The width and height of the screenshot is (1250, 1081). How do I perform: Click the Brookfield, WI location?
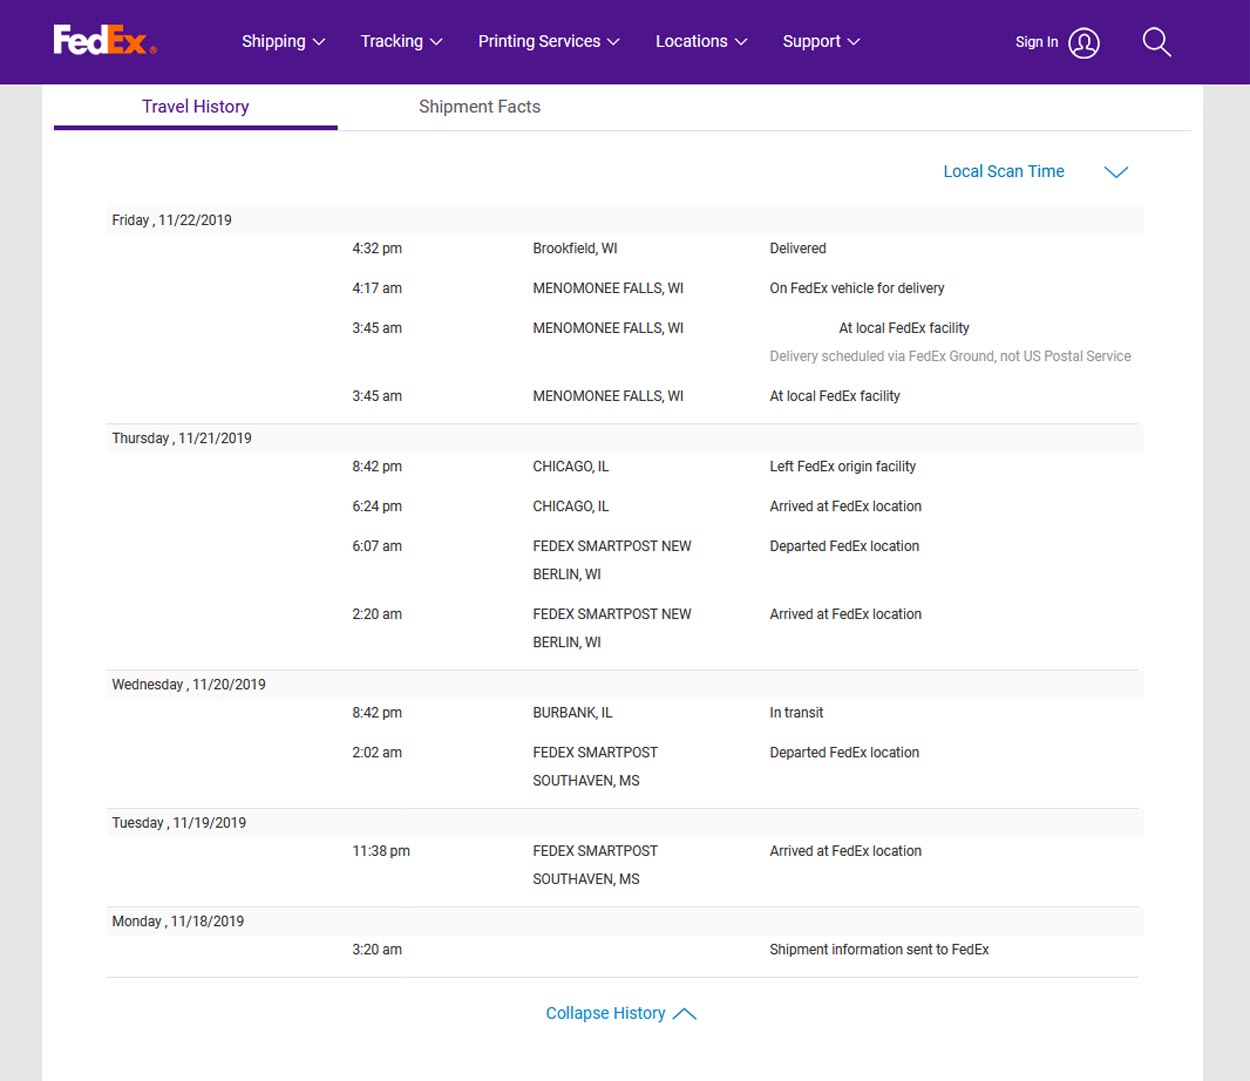[574, 248]
